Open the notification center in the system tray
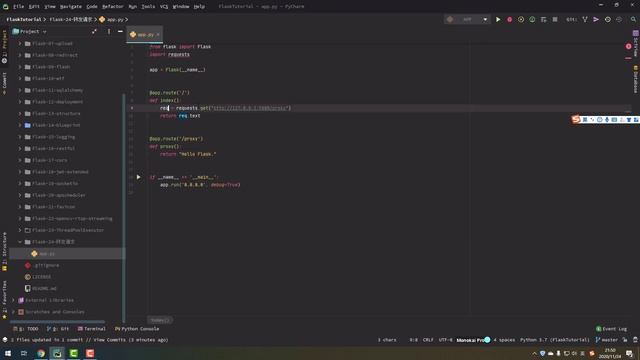 (x=629, y=353)
